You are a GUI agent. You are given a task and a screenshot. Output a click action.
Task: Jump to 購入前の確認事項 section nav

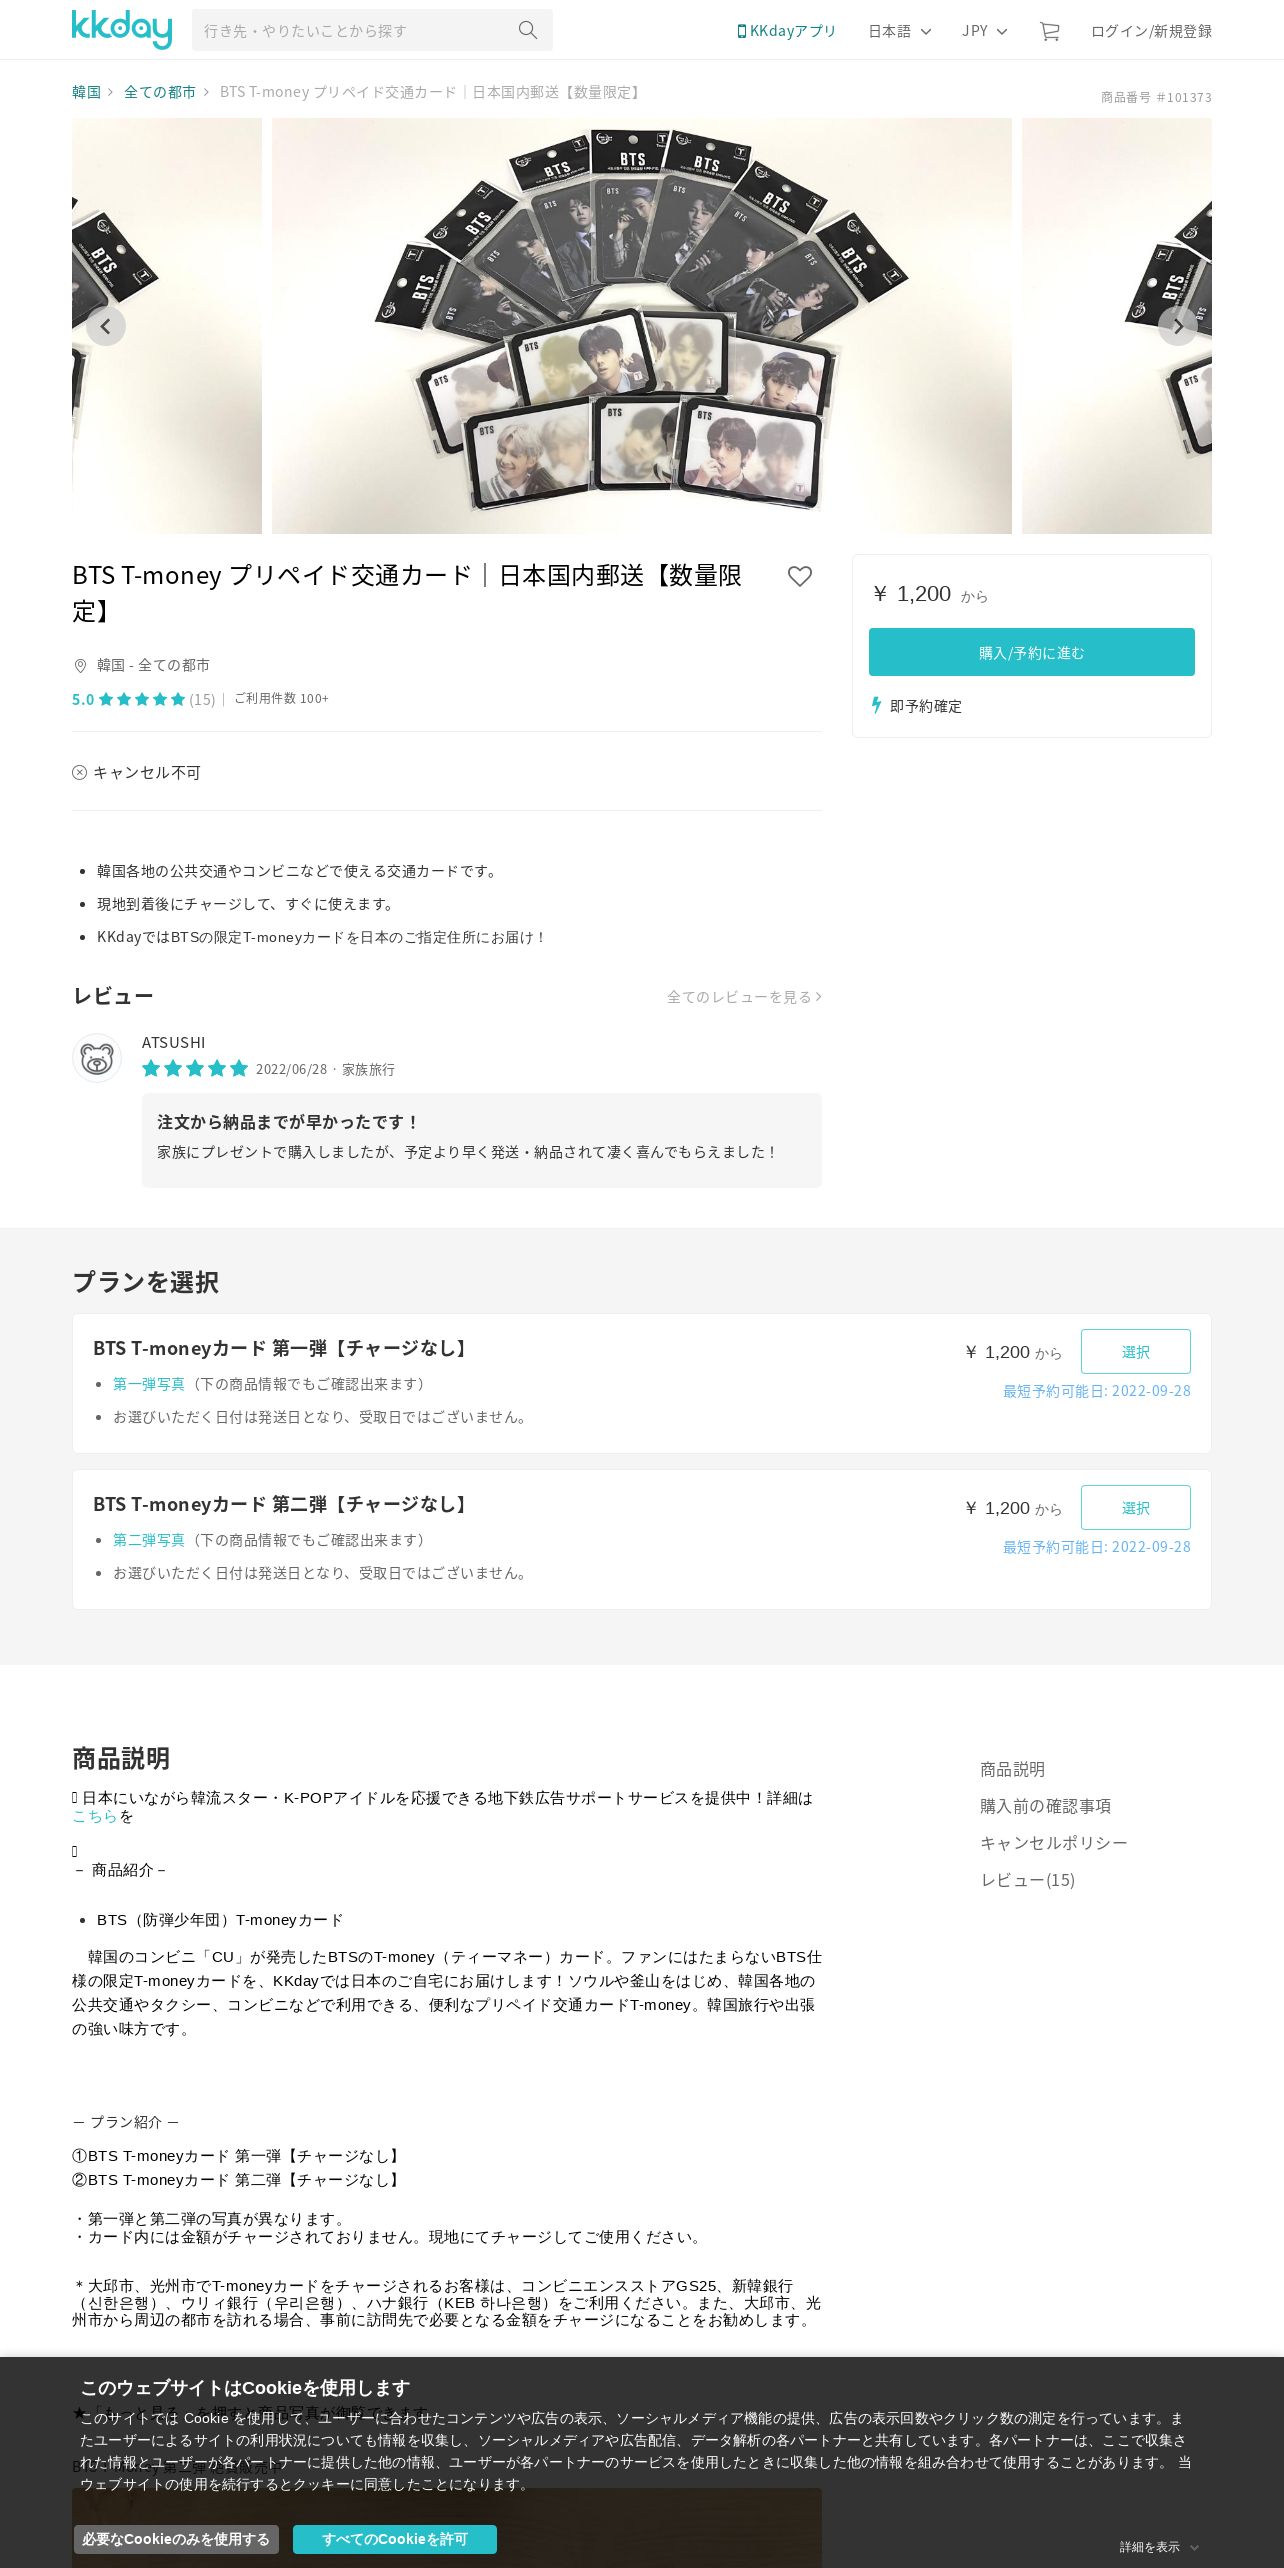tap(1045, 1806)
